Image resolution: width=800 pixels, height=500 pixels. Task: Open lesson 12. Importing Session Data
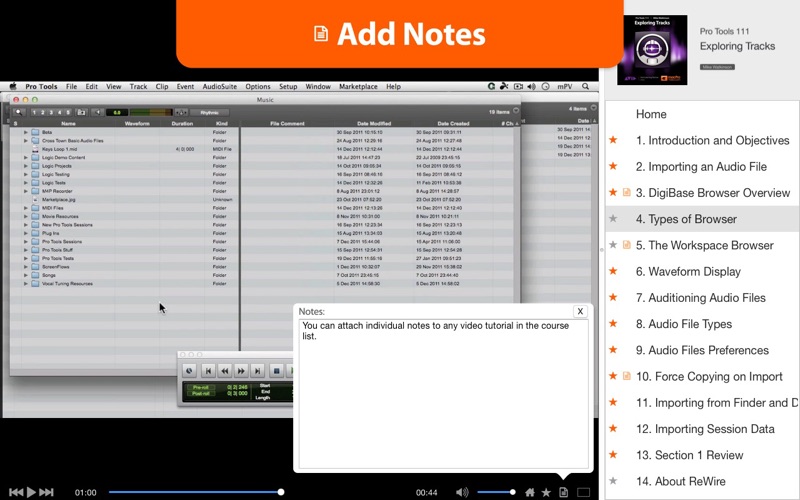click(705, 429)
